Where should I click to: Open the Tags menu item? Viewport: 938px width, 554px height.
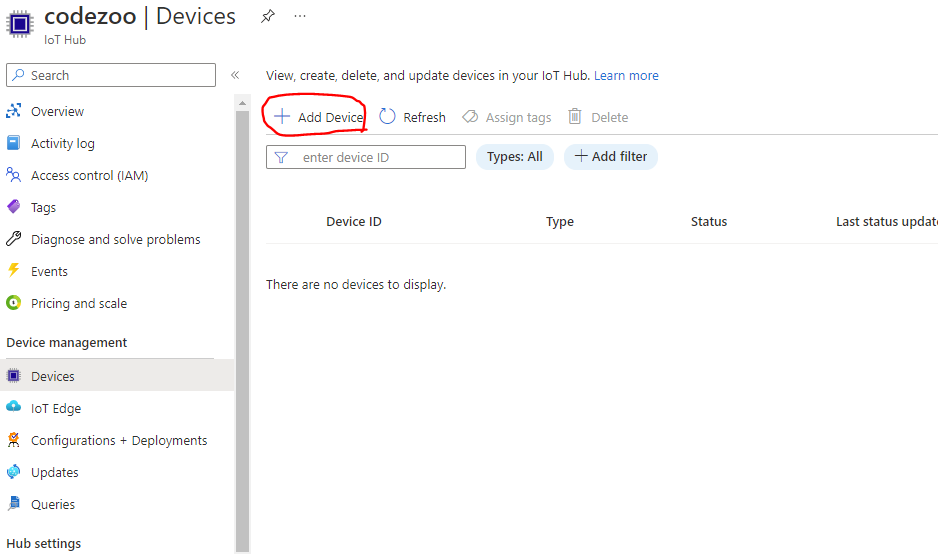point(43,208)
